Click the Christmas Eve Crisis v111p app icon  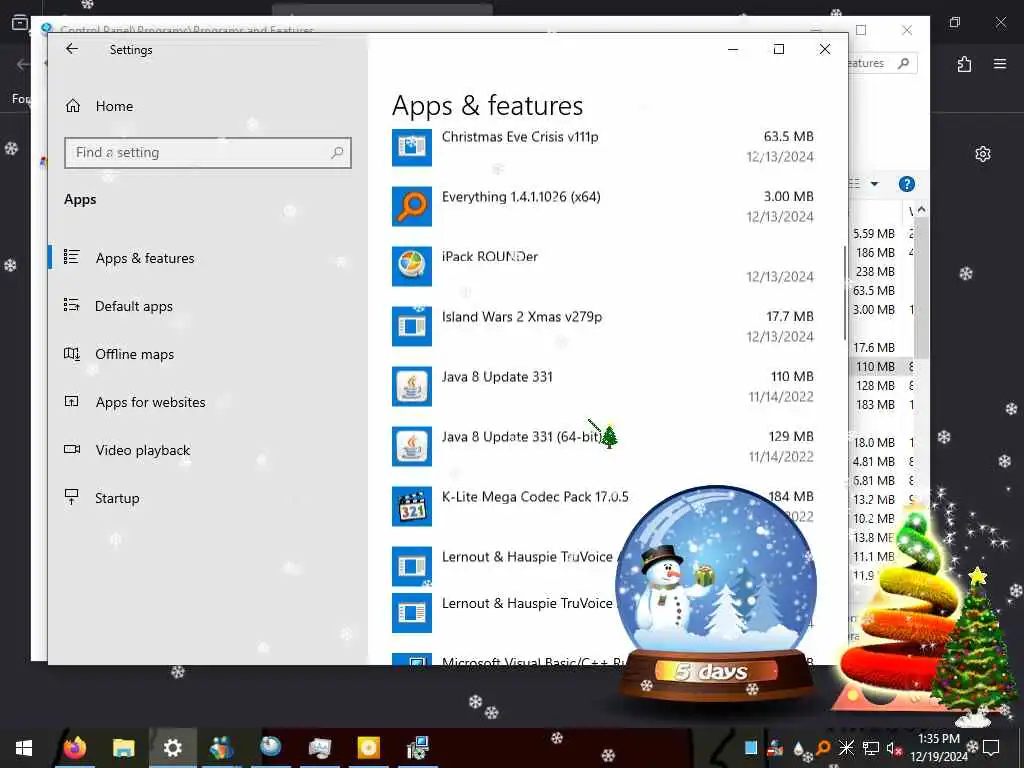click(x=411, y=147)
